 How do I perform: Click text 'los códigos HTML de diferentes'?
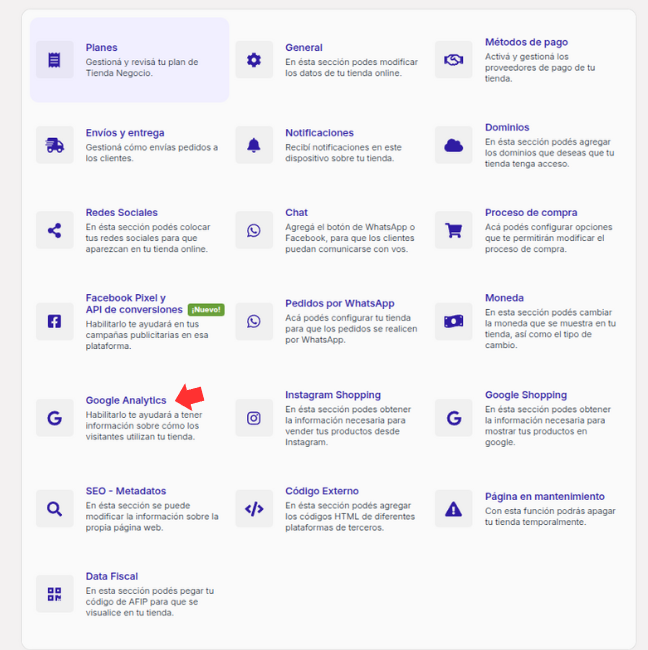(x=350, y=517)
